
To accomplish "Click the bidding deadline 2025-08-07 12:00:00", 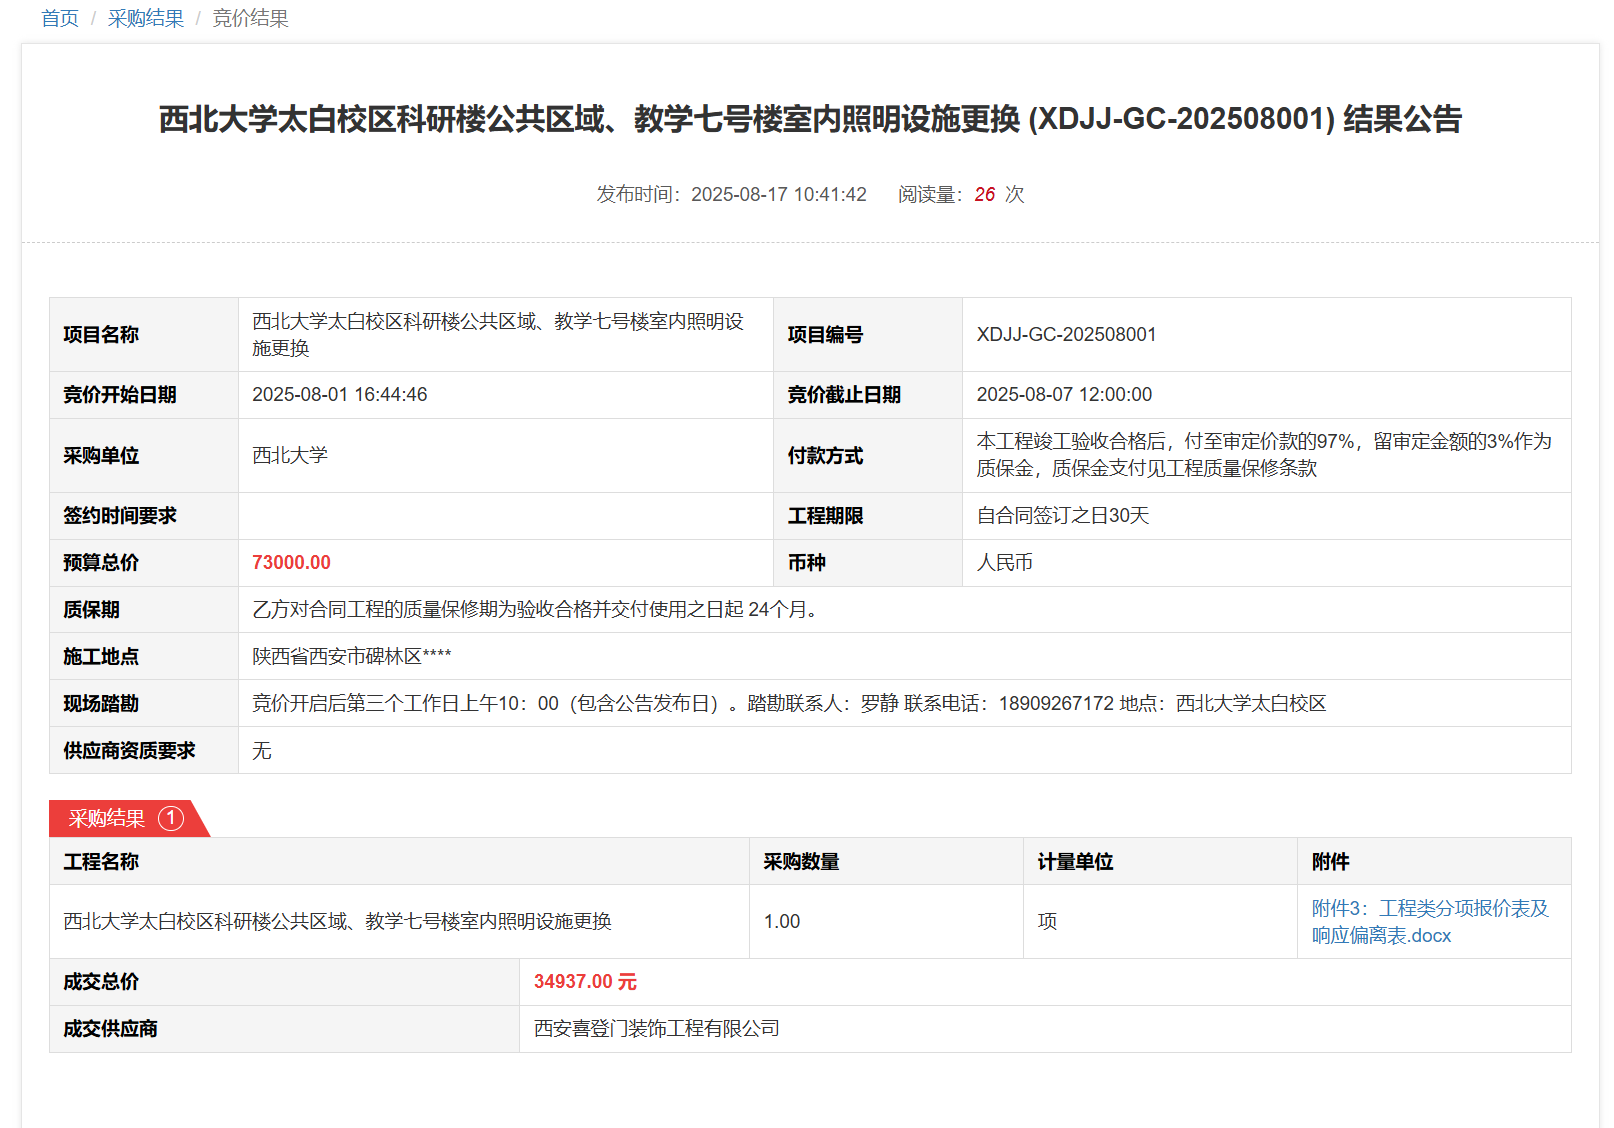I will coord(1064,395).
